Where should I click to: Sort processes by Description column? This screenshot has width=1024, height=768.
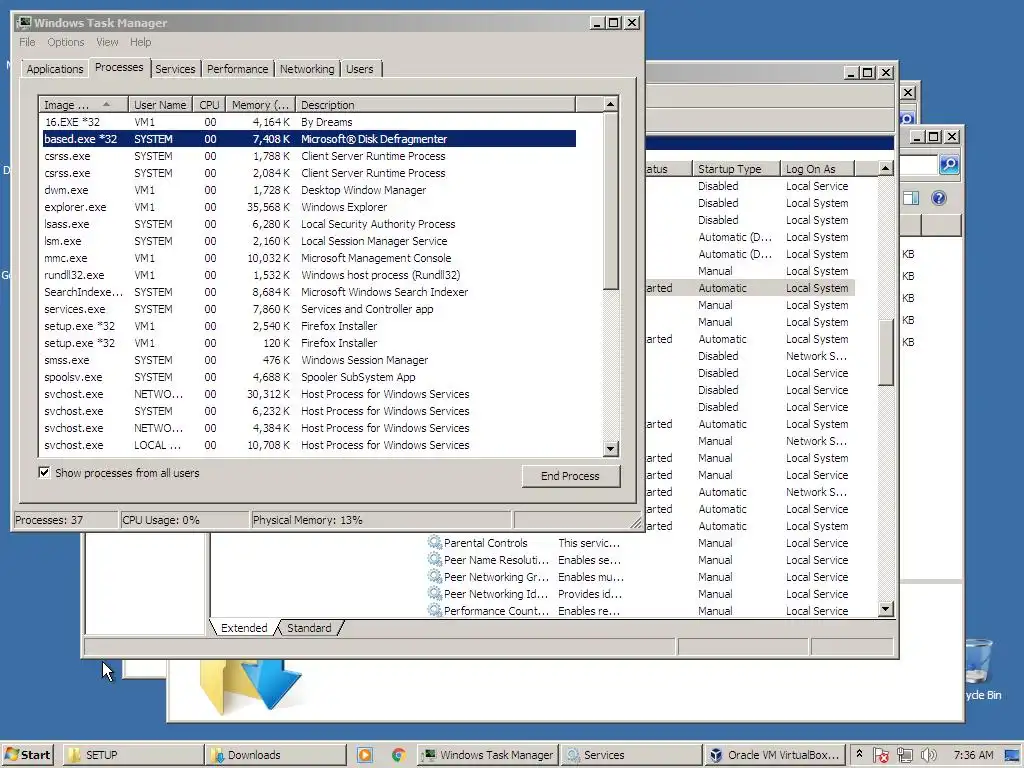pyautogui.click(x=436, y=104)
